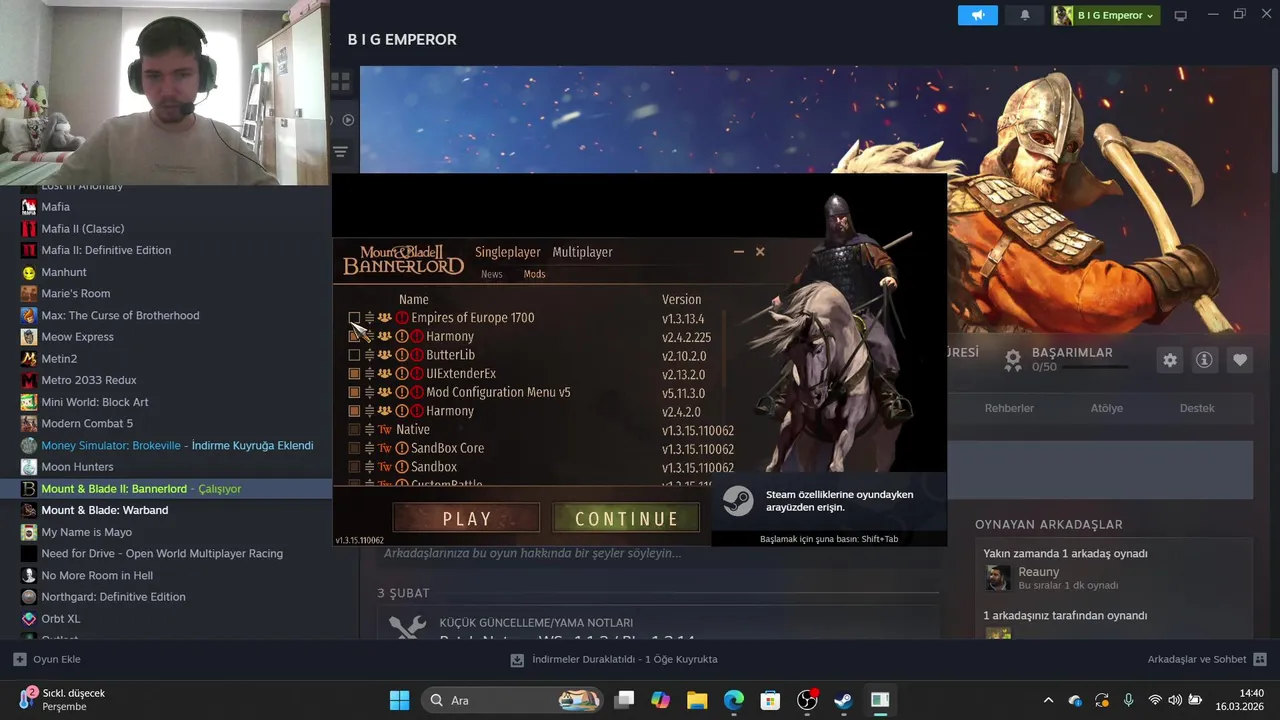This screenshot has width=1280, height=720.
Task: Expand hidden system tray icons chevron
Action: 1048,700
